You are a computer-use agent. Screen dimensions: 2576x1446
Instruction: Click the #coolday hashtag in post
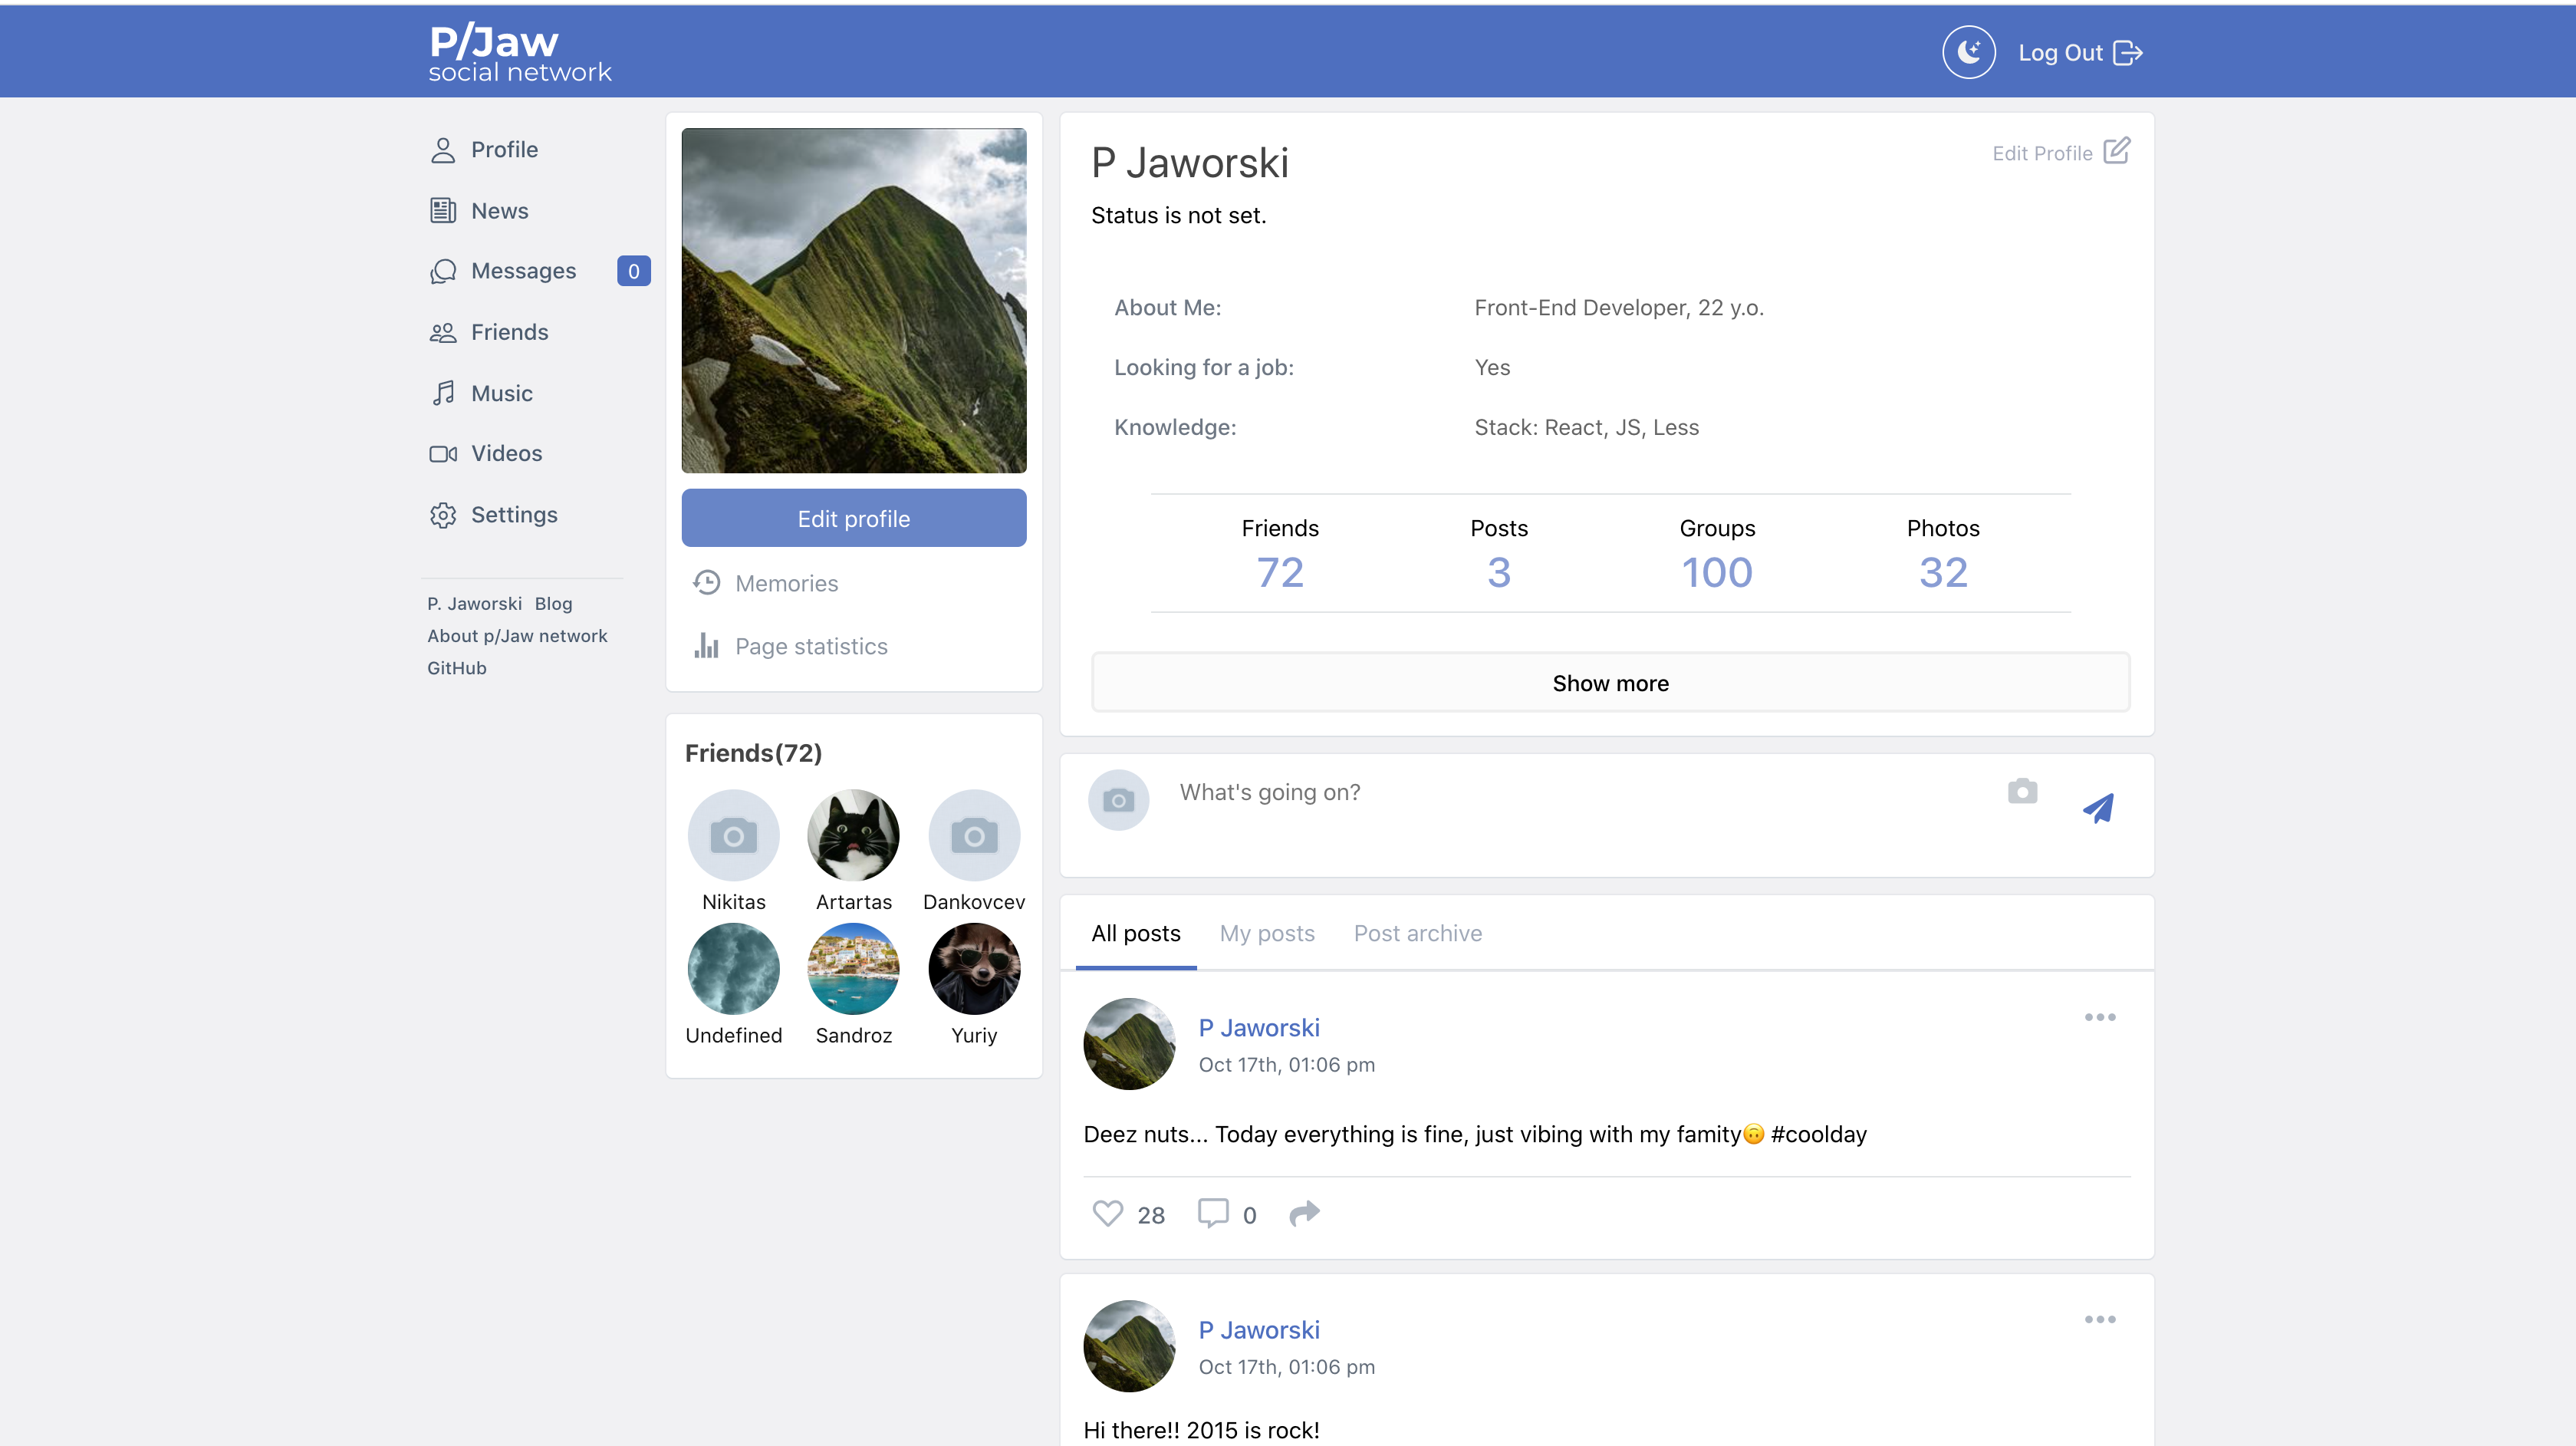pos(1818,1134)
